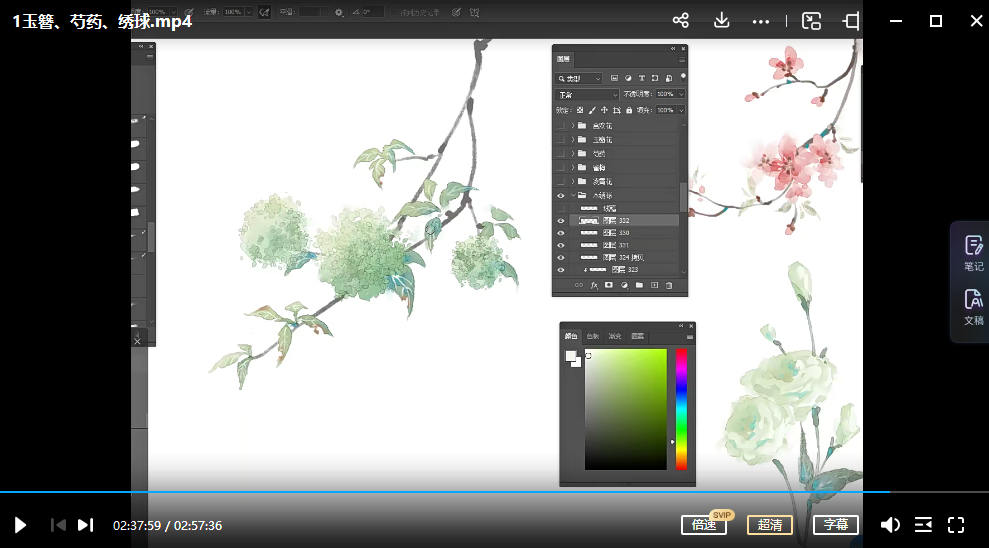Open the 笔记 notes side panel
Image resolution: width=989 pixels, height=548 pixels.
click(973, 252)
